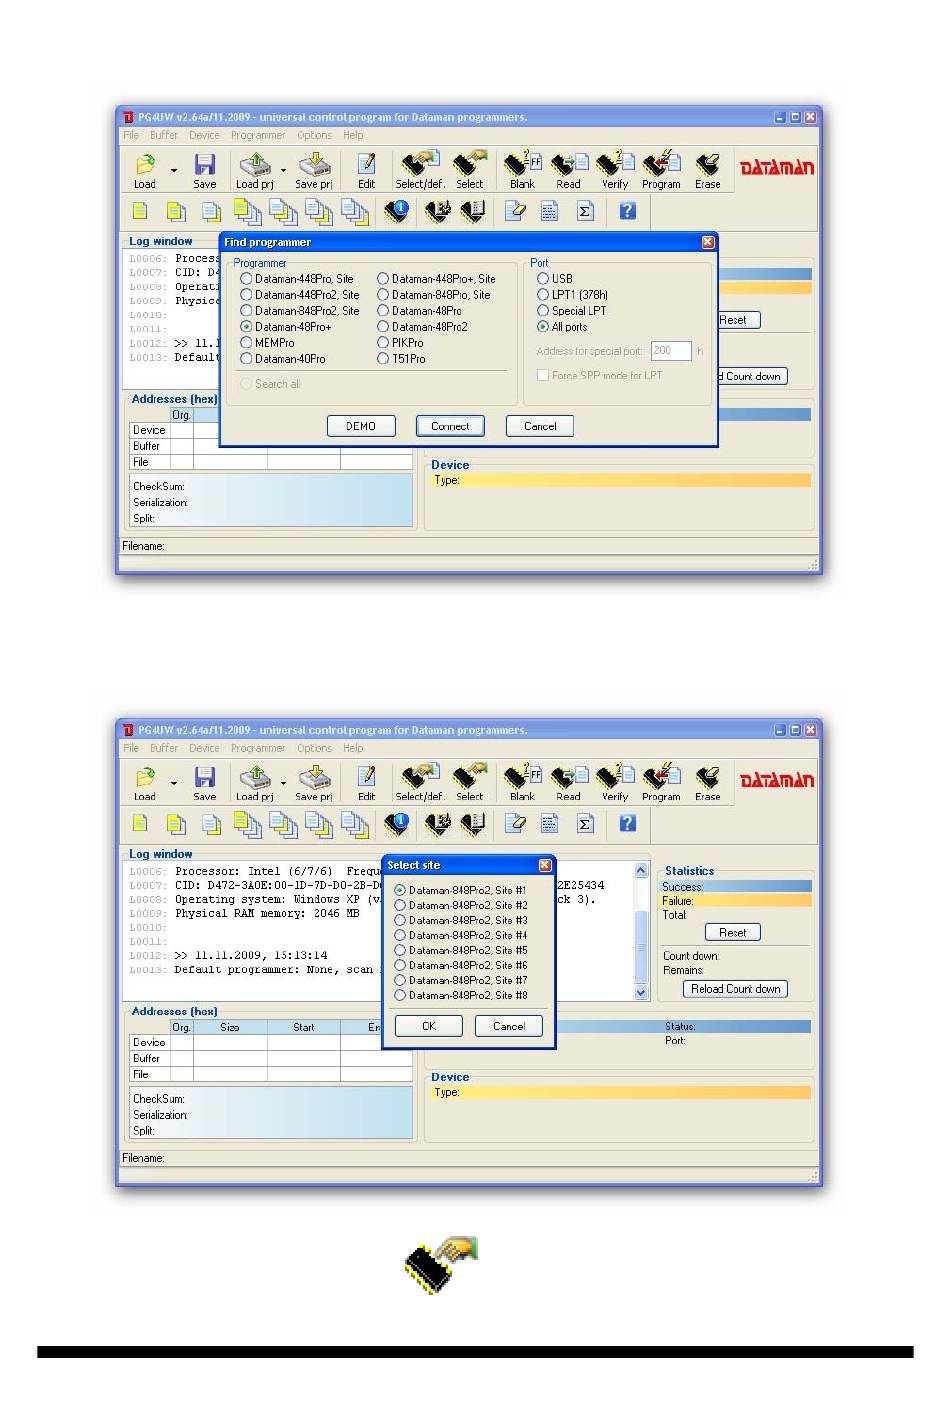Viewport: 950px width, 1403px height.
Task: Open the File menu in the lower screenshot
Action: coord(131,748)
